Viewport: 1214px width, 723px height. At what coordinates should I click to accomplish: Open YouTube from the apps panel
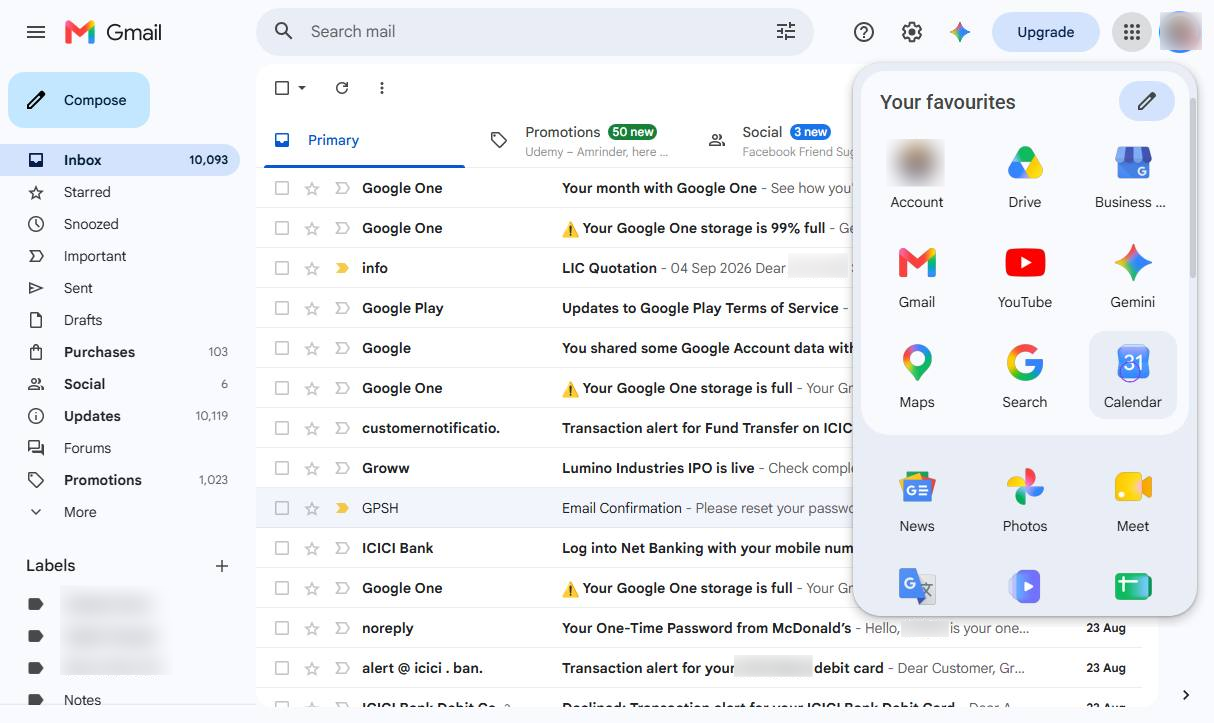1024,275
